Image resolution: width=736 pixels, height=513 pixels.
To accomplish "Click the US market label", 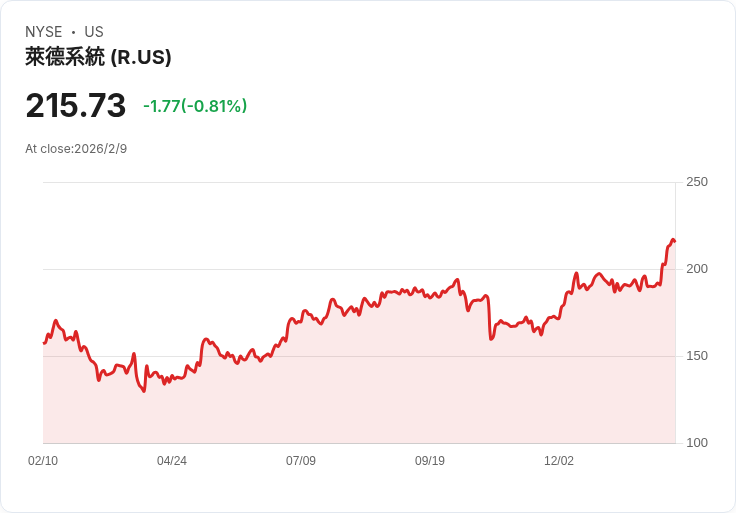I will pos(94,32).
